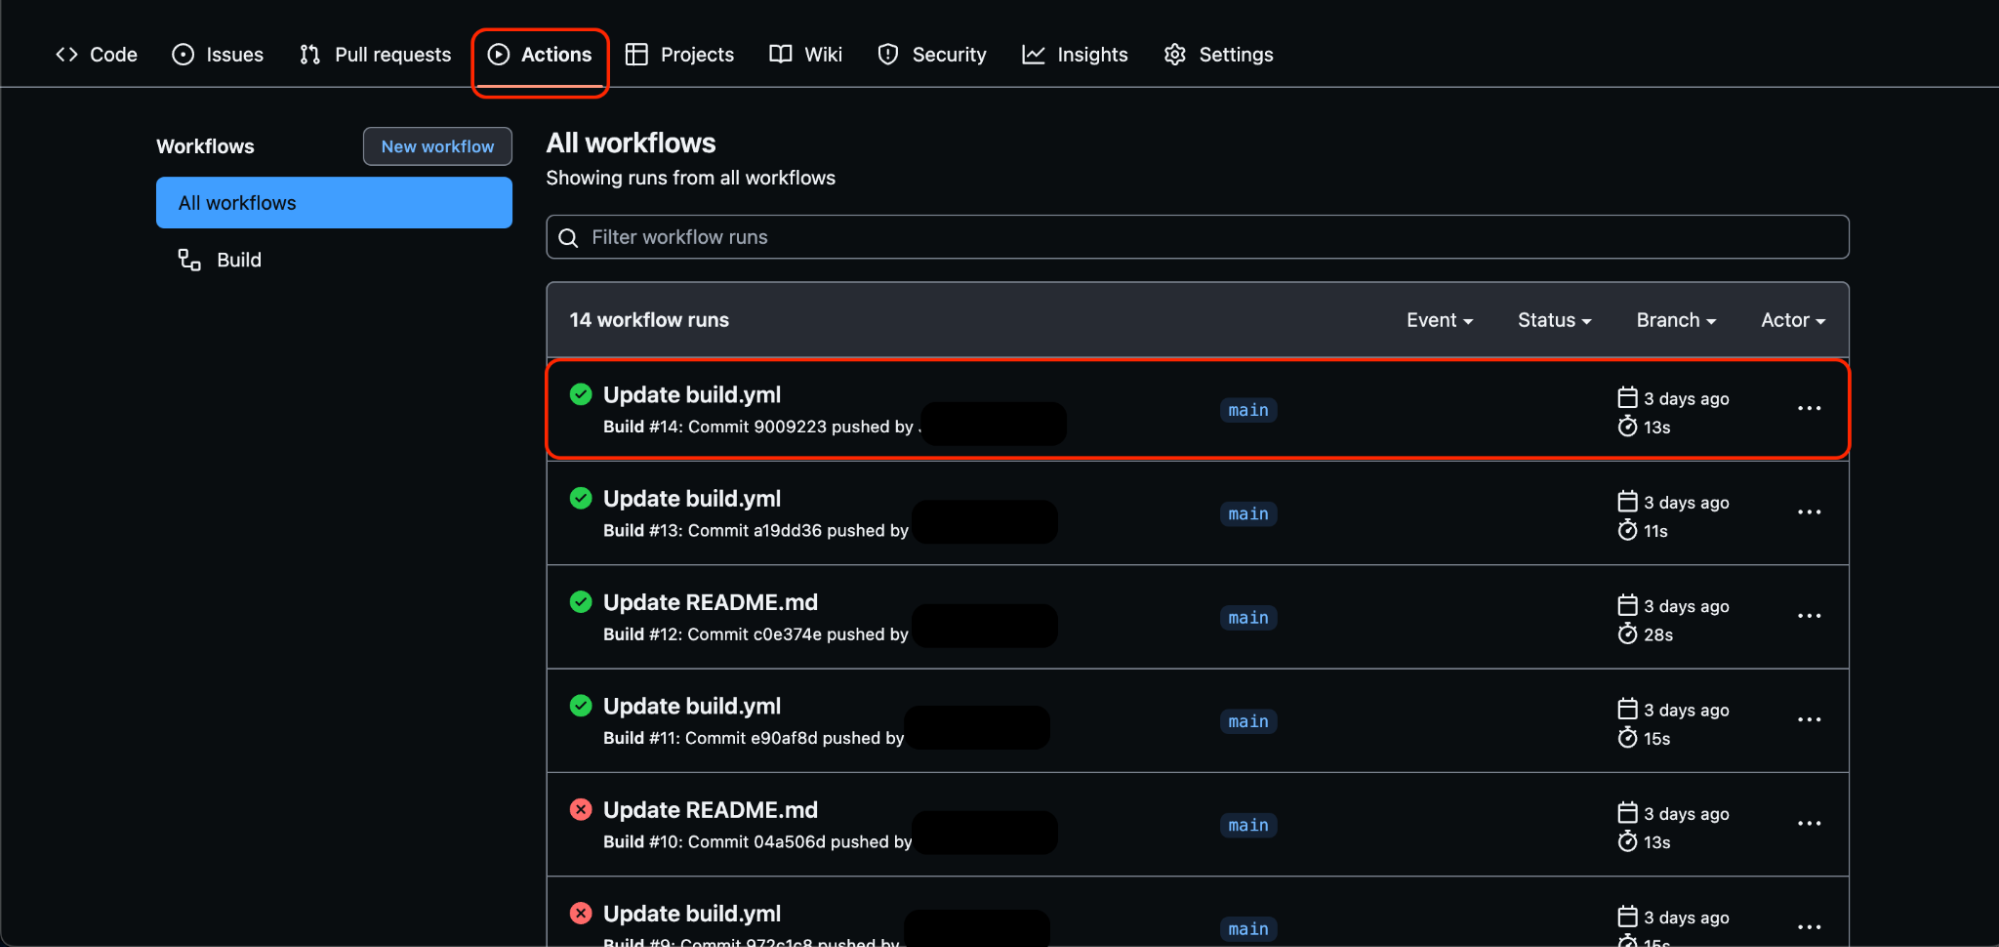Image resolution: width=1999 pixels, height=947 pixels.
Task: Open the three-dot menu for Build #11
Action: click(x=1809, y=720)
